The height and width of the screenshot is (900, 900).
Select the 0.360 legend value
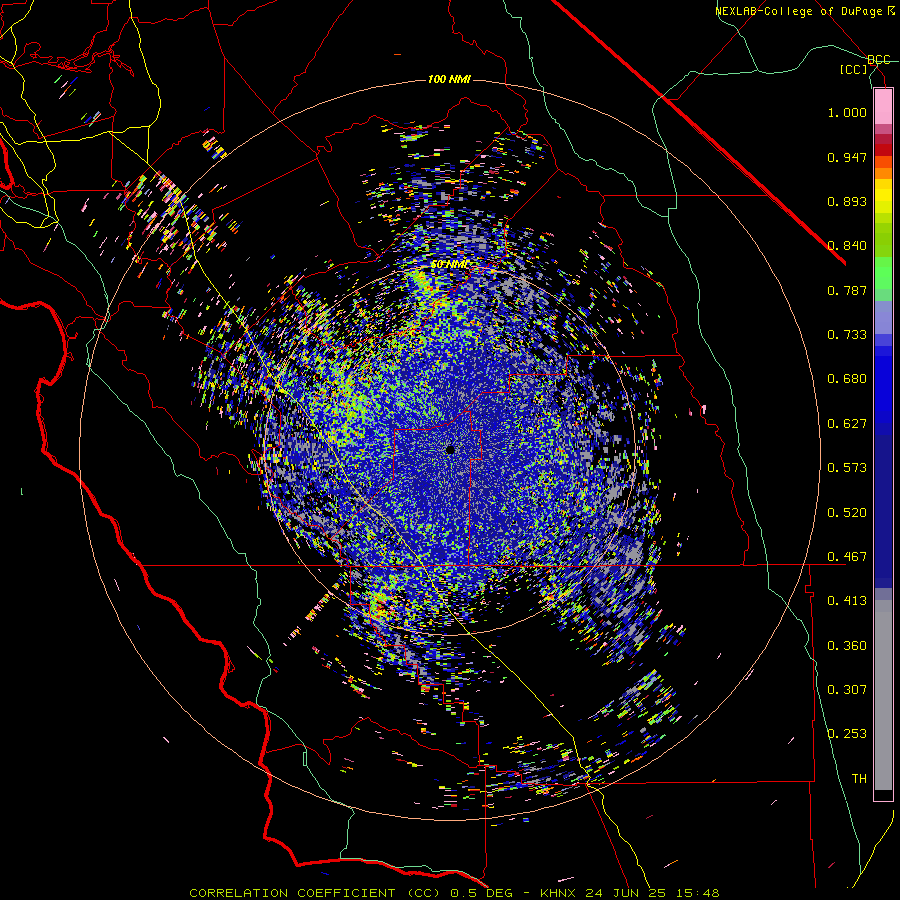pyautogui.click(x=847, y=646)
